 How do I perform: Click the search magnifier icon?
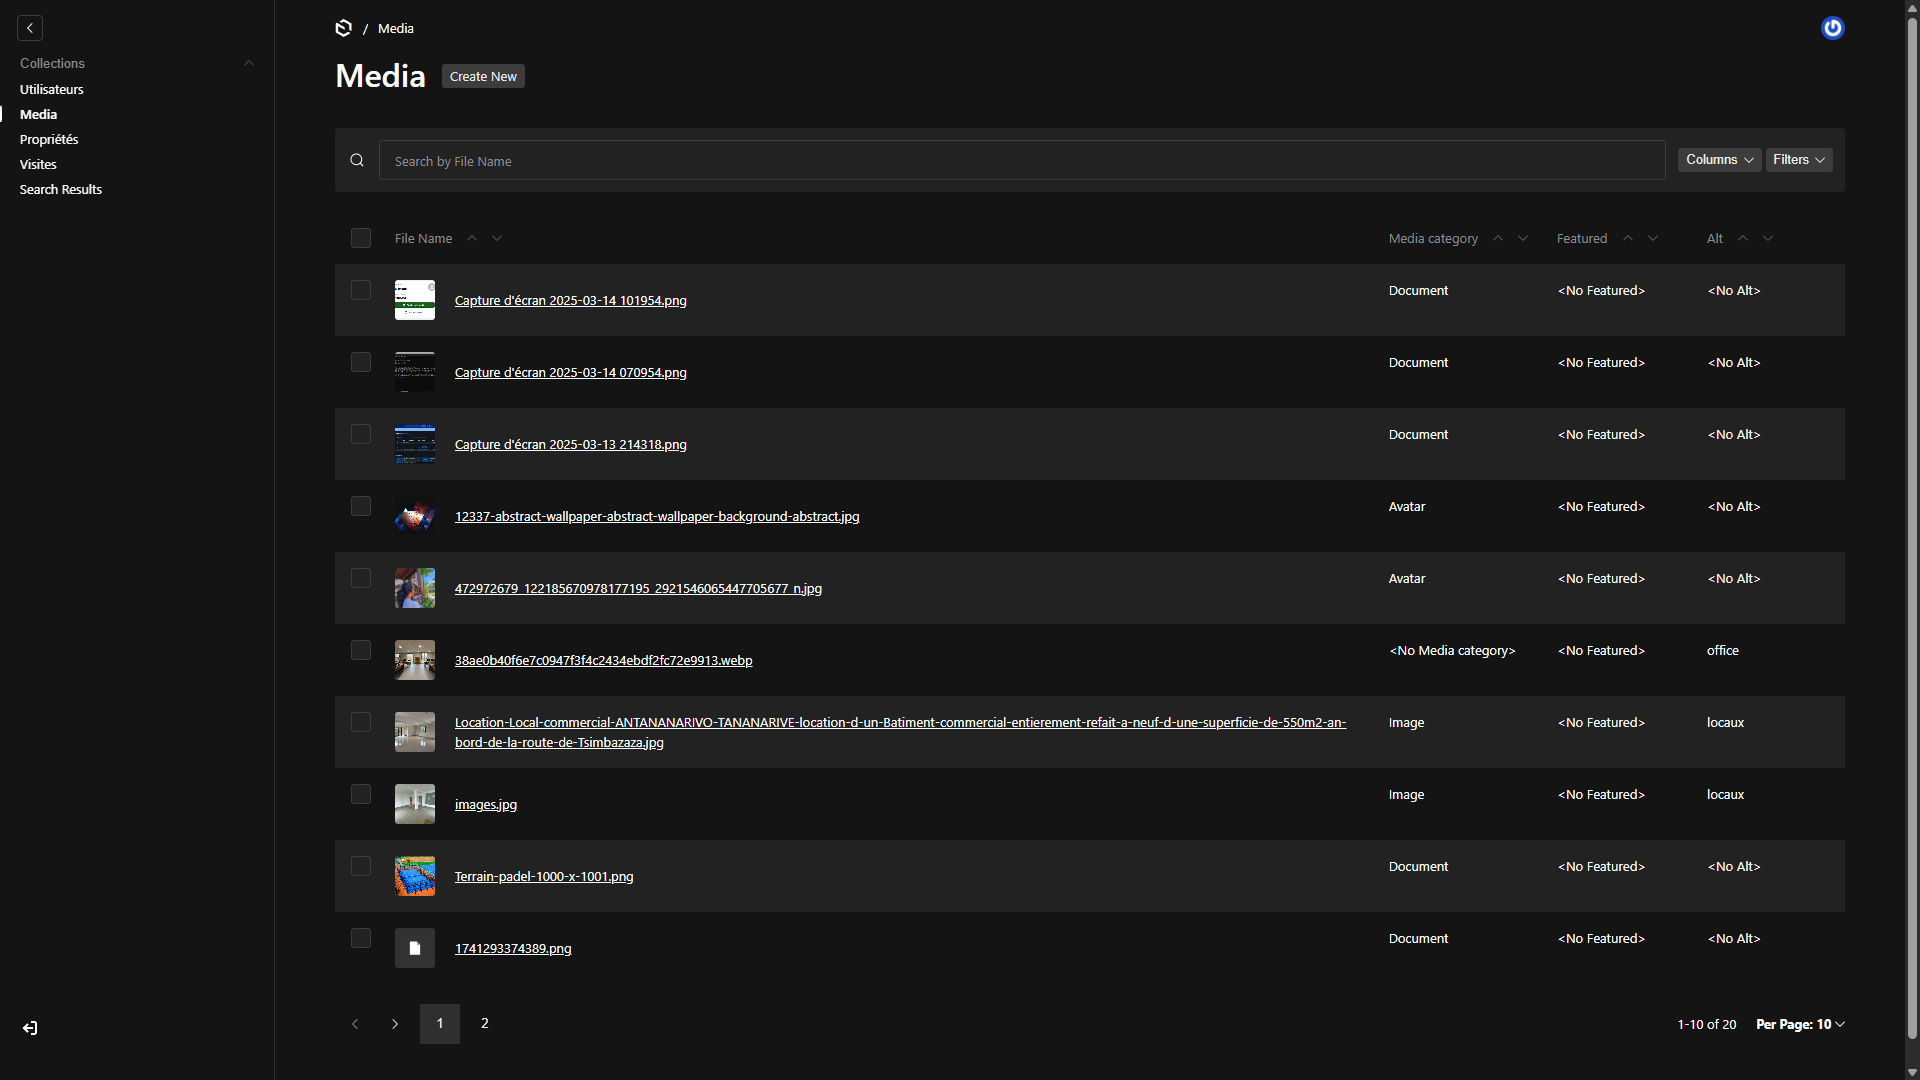coord(357,160)
